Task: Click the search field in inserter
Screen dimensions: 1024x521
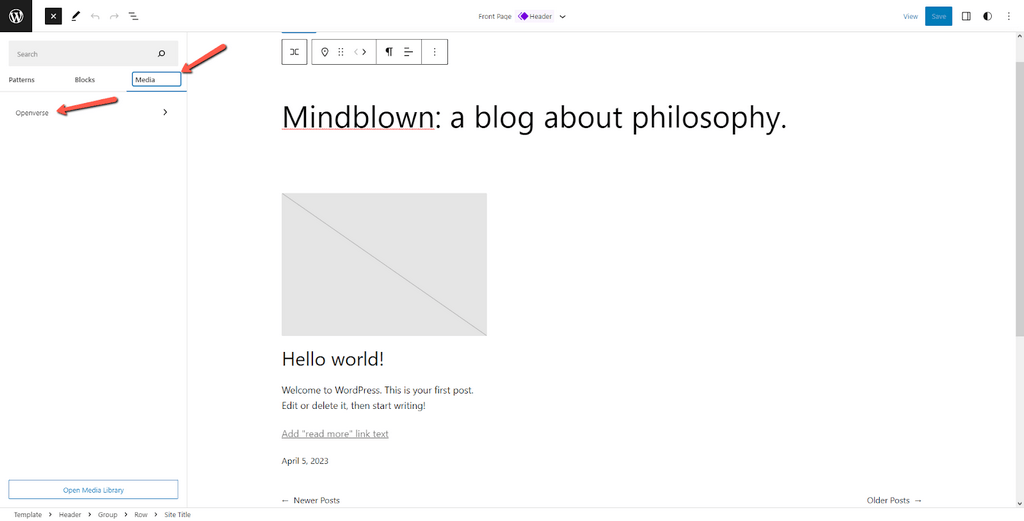Action: (85, 54)
